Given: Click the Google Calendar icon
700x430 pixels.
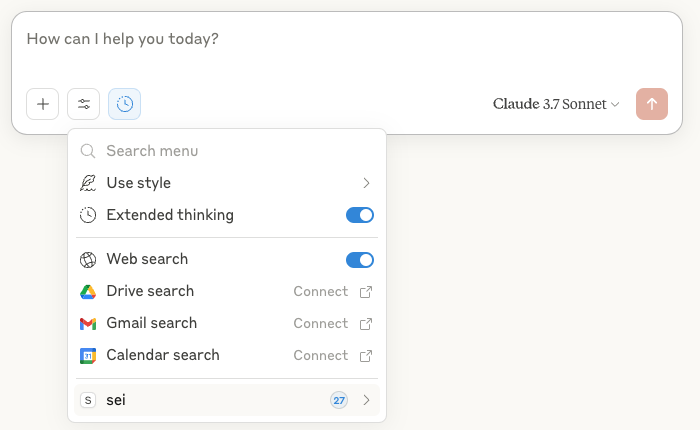Looking at the screenshot, I should (x=88, y=356).
